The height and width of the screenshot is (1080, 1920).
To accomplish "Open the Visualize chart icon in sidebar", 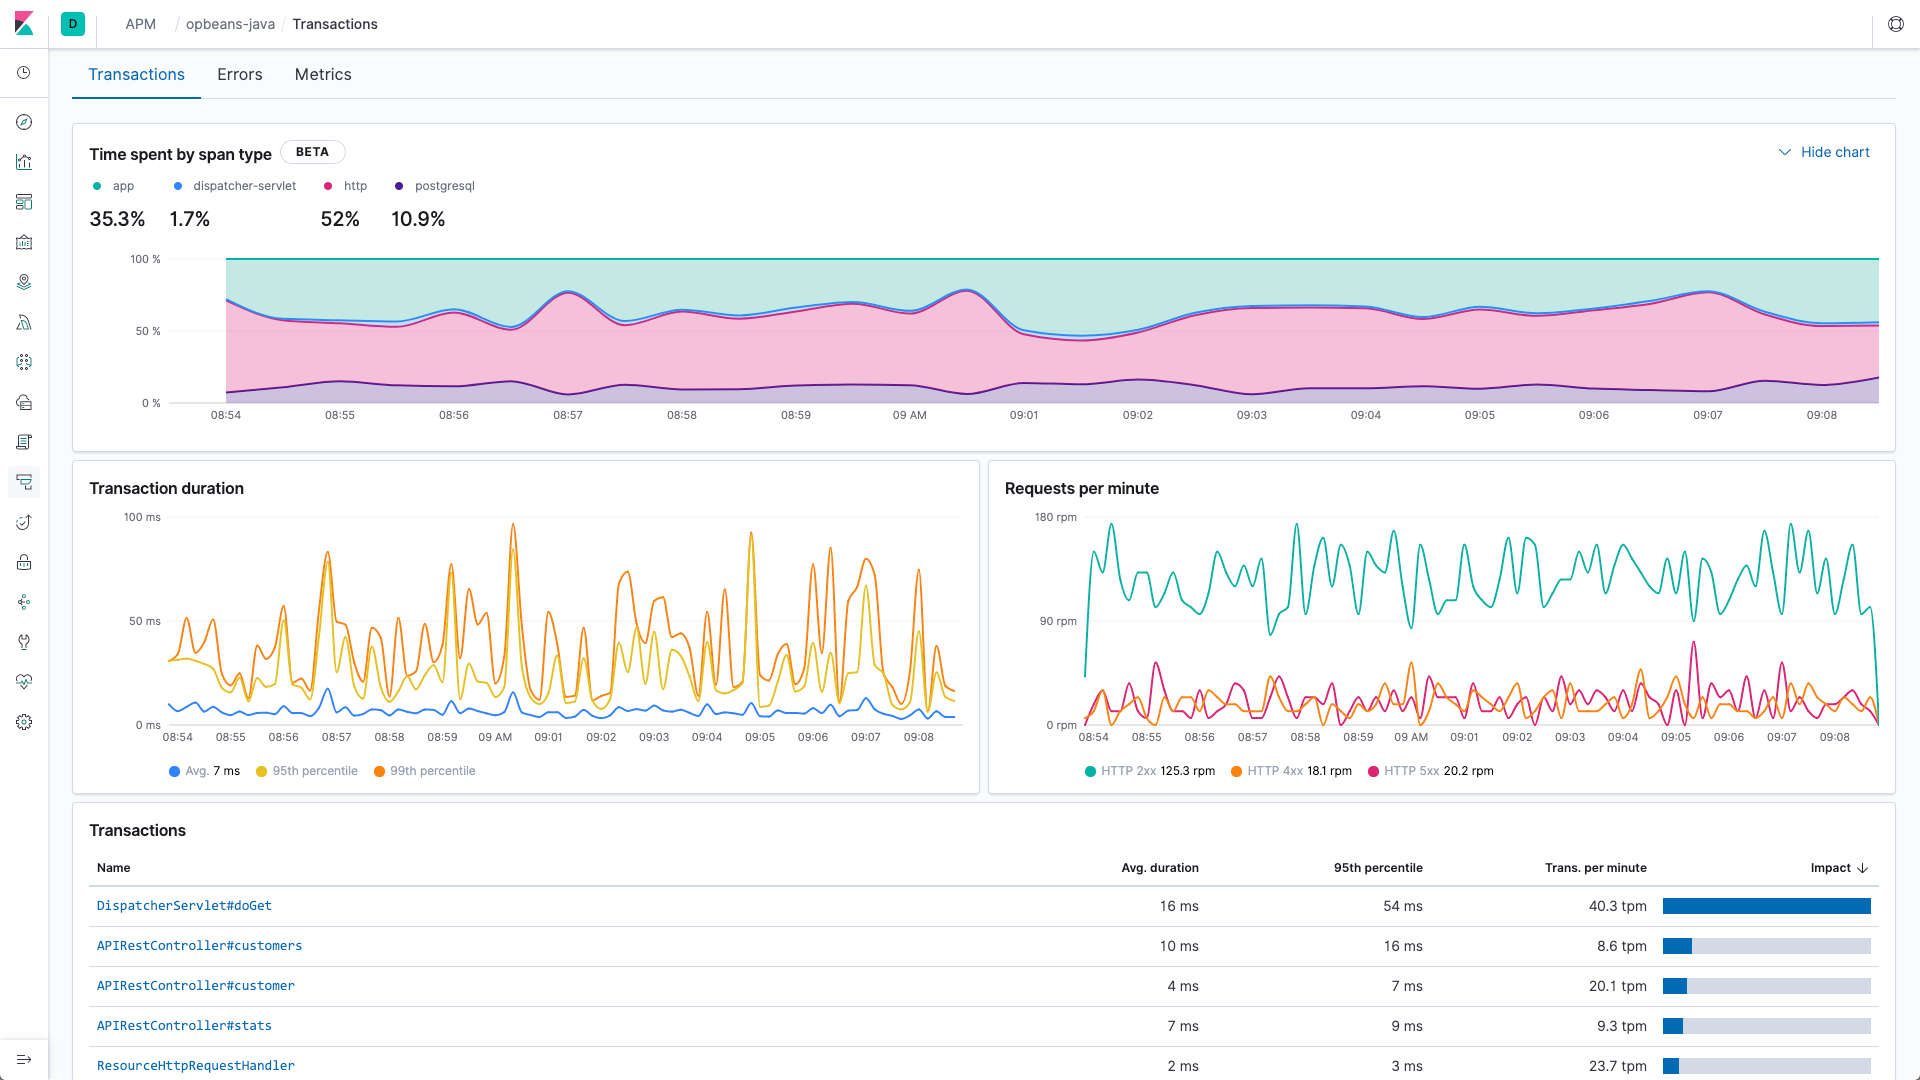I will coord(24,162).
